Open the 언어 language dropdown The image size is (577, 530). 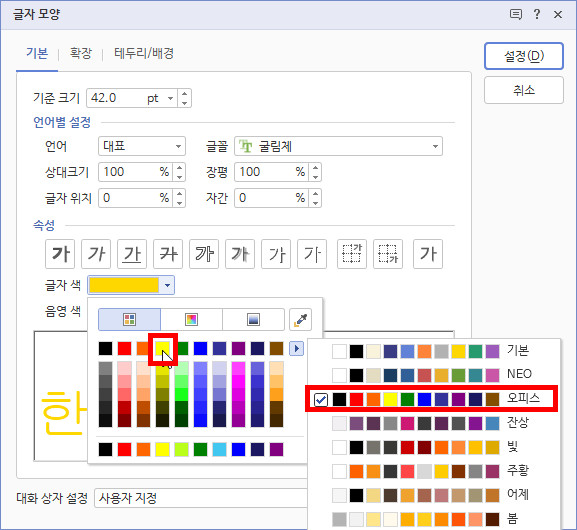[142, 146]
